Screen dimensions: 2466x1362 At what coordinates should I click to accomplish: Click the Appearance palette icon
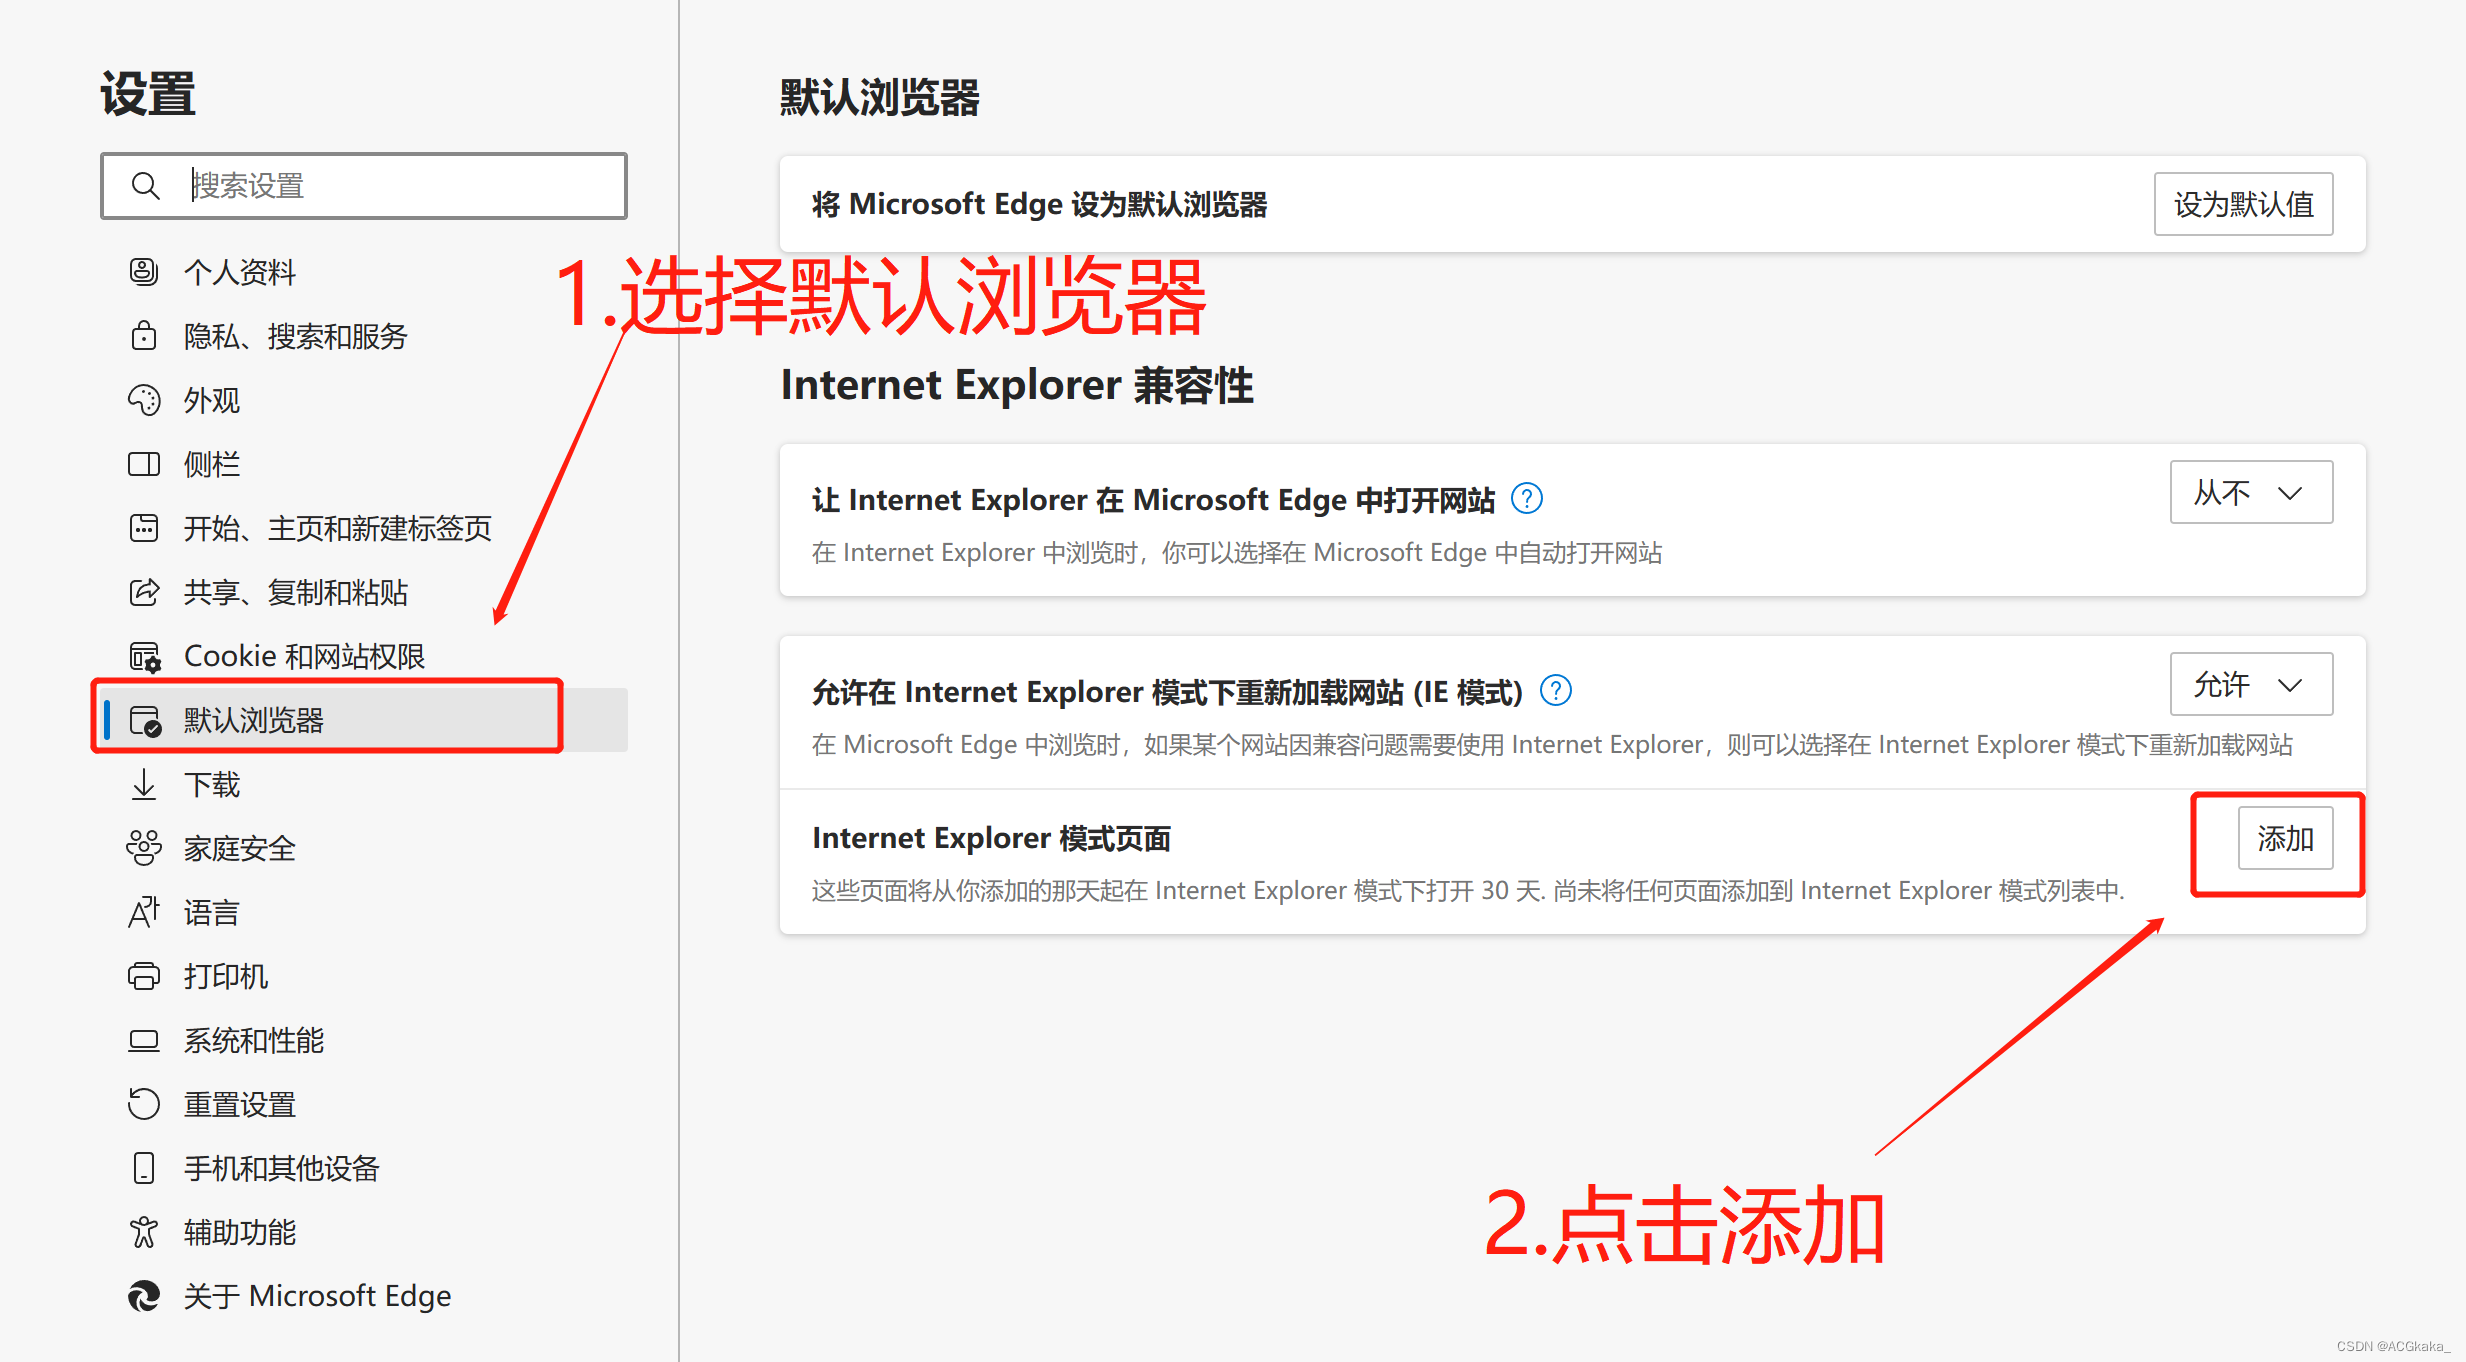(x=144, y=400)
